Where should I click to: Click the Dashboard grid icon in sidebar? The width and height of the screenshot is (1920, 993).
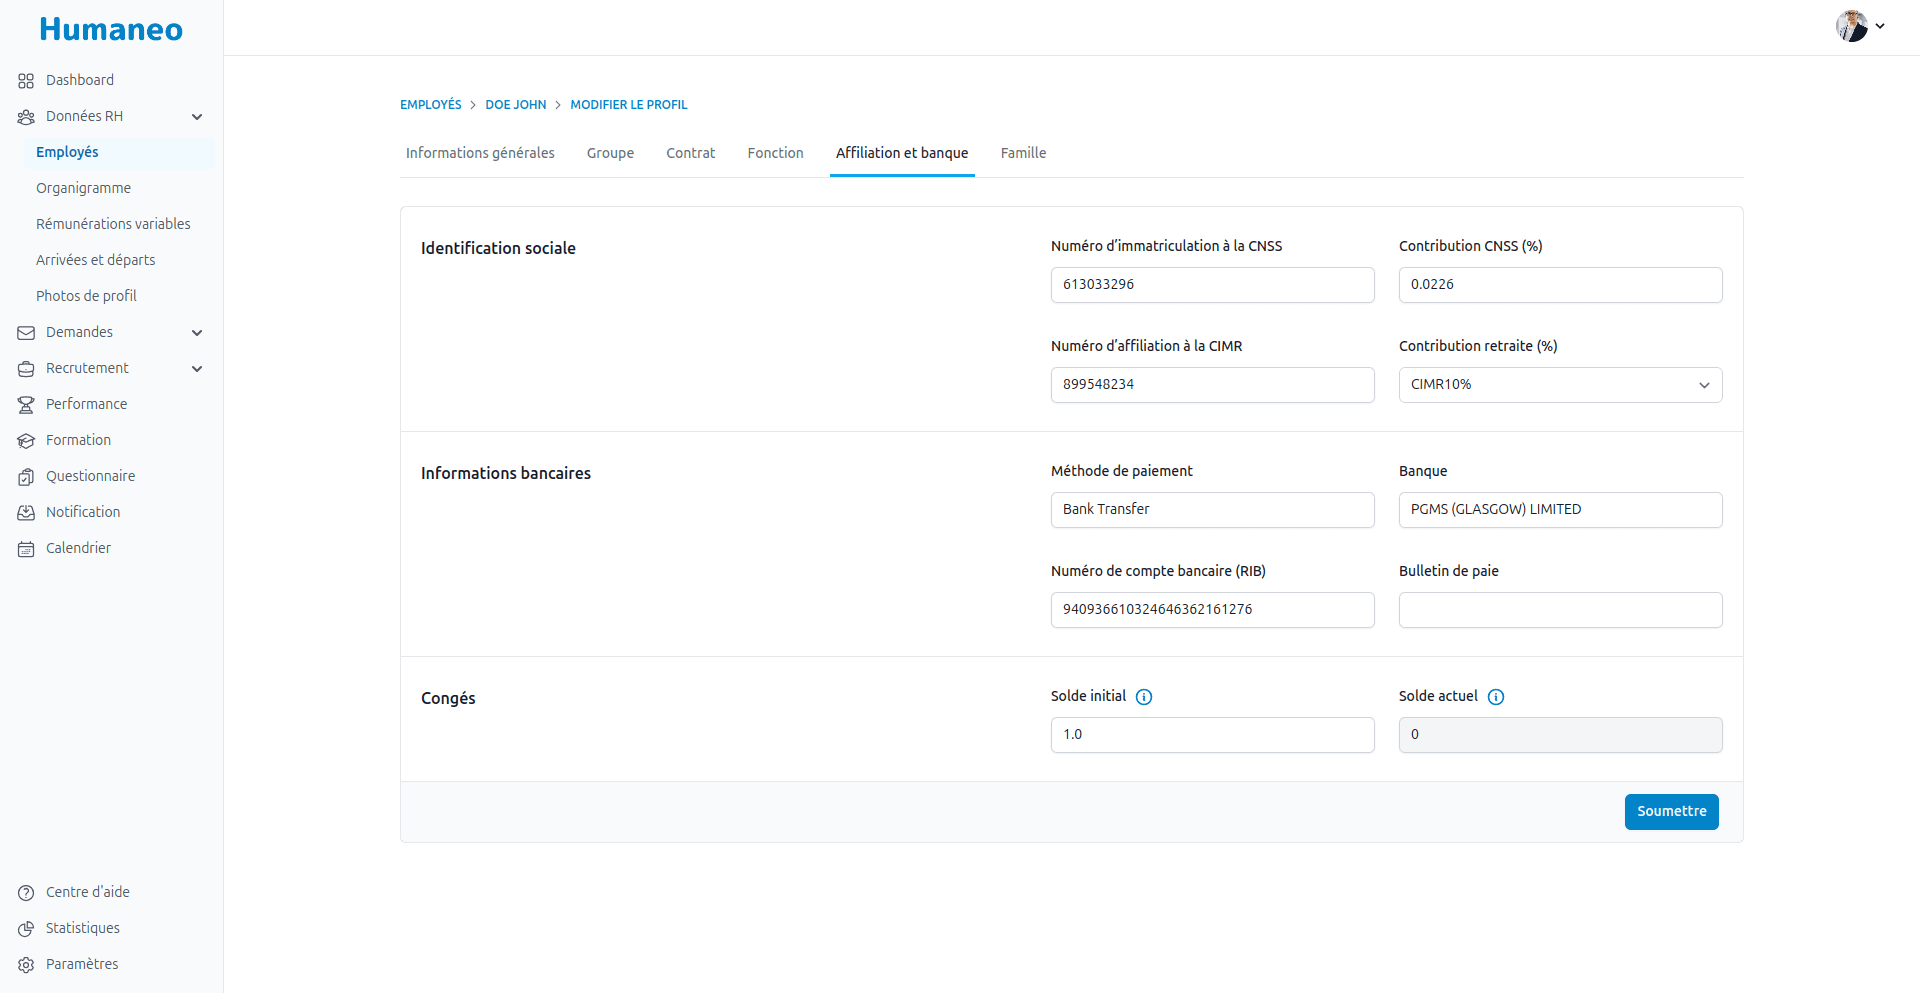tap(26, 81)
